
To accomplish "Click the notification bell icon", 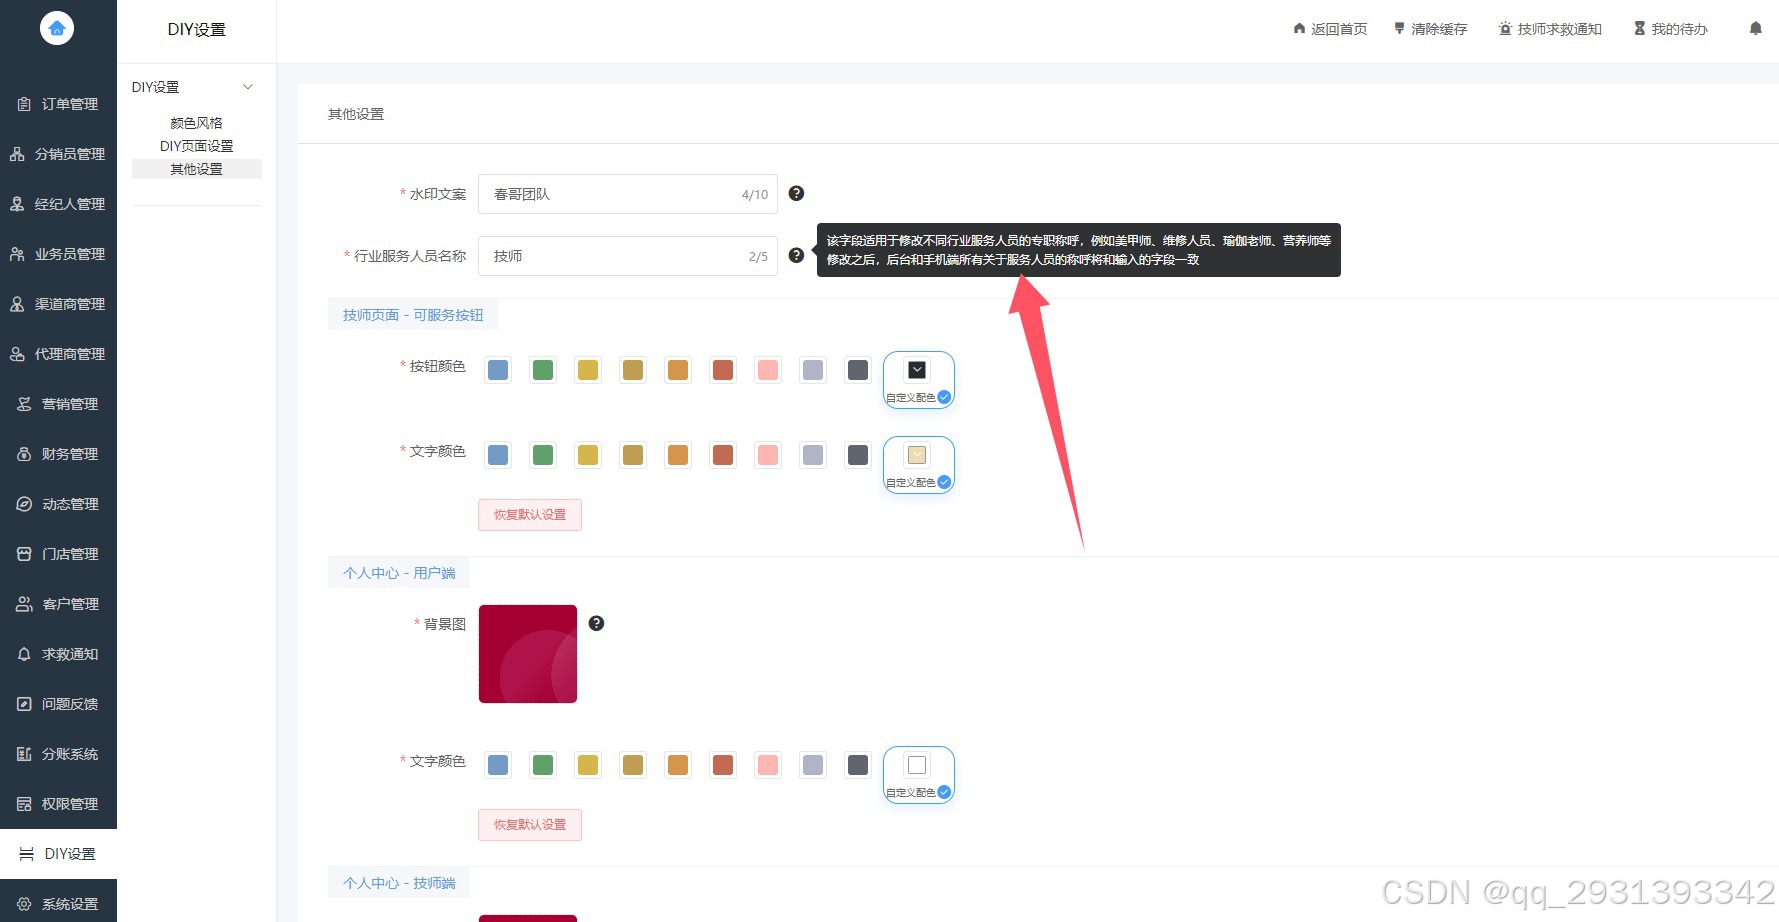I will click(x=1755, y=29).
